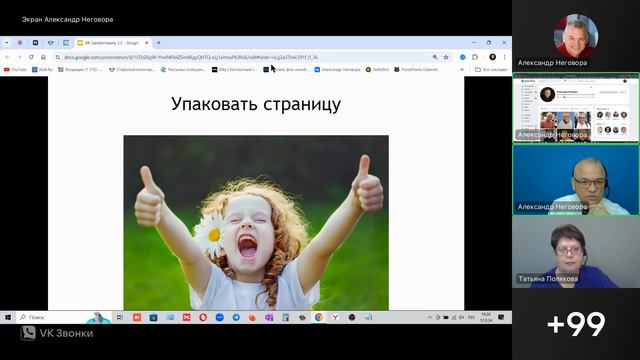Switch to the third pinned tab
The image size is (640, 360).
tap(51, 43)
